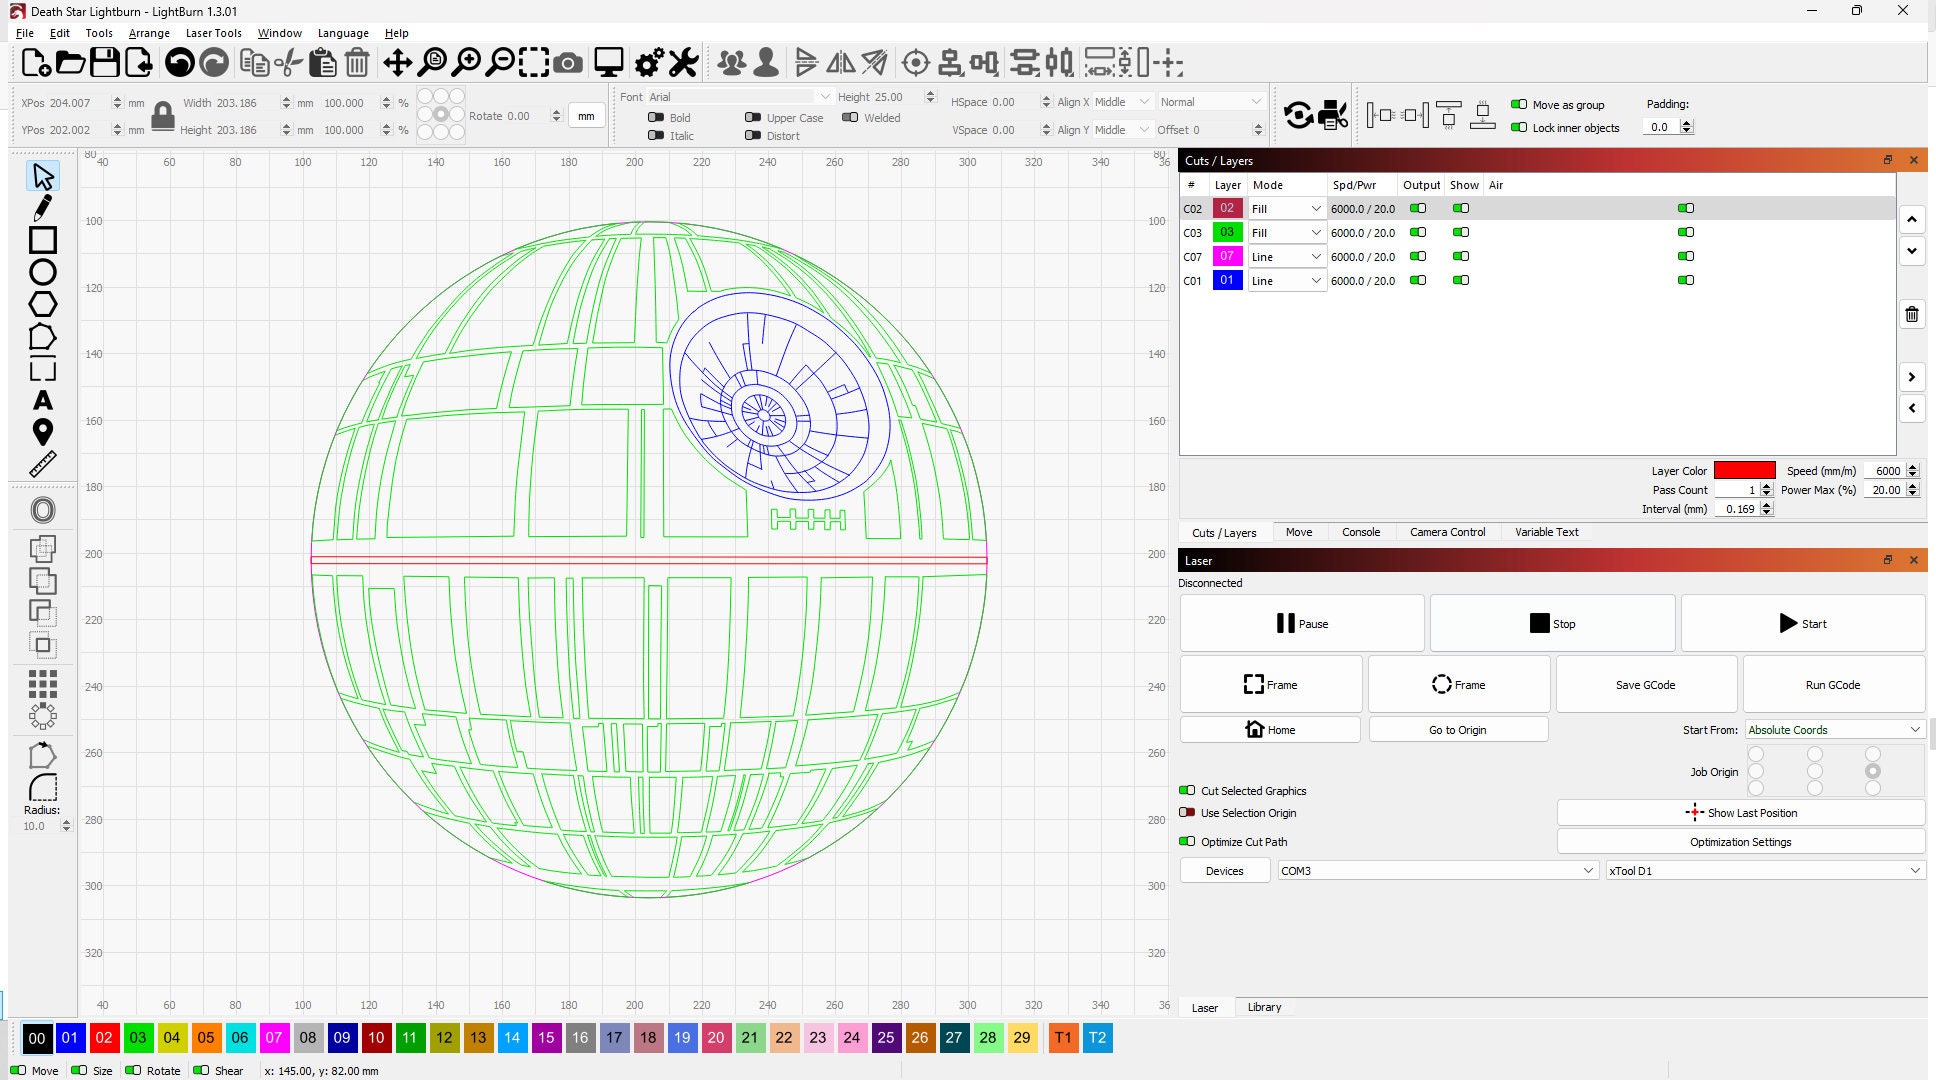Select the Edit Nodes tool

[42, 337]
